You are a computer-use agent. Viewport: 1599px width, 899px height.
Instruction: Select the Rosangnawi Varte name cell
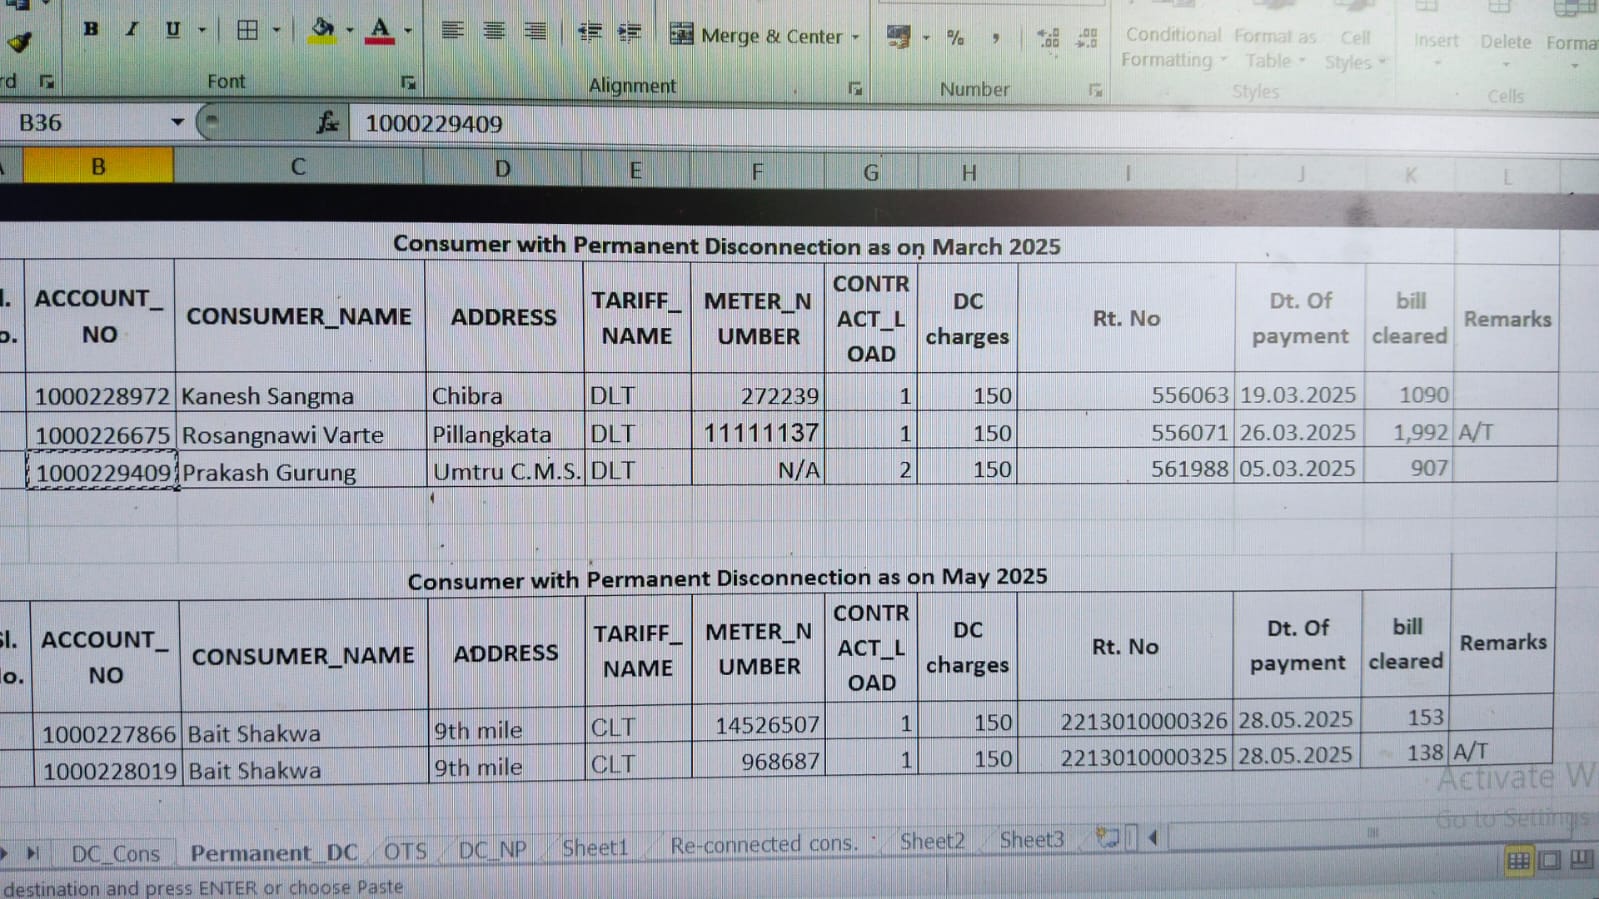pos(300,435)
